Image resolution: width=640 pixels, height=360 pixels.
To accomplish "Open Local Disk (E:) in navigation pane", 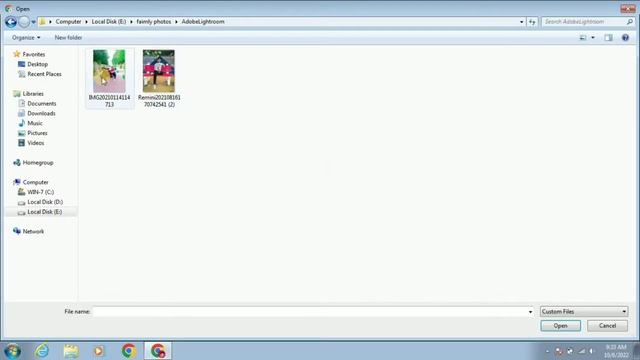I will 44,212.
